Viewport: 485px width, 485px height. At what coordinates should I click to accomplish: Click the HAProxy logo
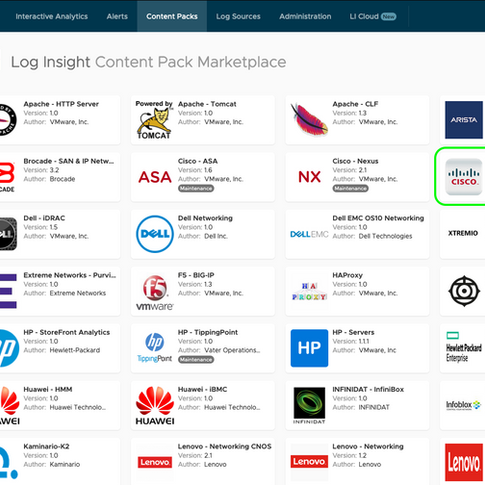point(309,292)
